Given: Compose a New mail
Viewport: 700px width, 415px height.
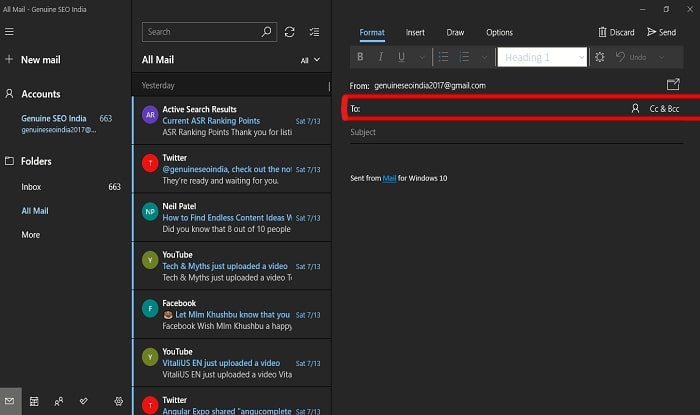Looking at the screenshot, I should (41, 59).
